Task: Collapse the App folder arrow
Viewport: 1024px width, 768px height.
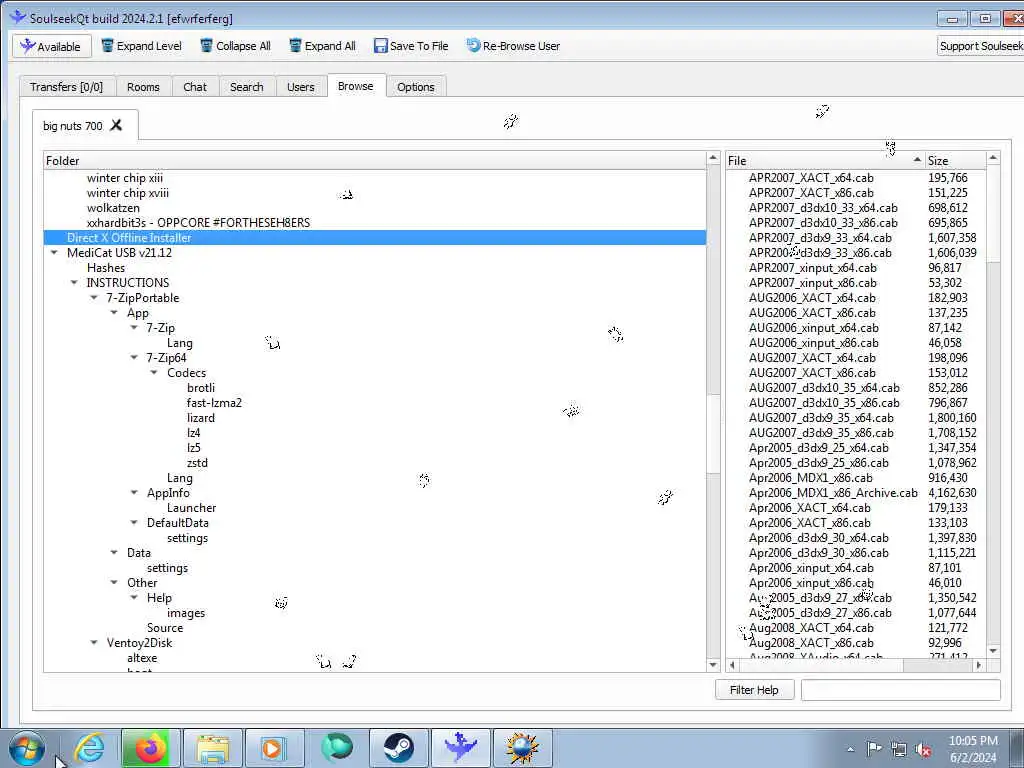Action: pos(114,313)
